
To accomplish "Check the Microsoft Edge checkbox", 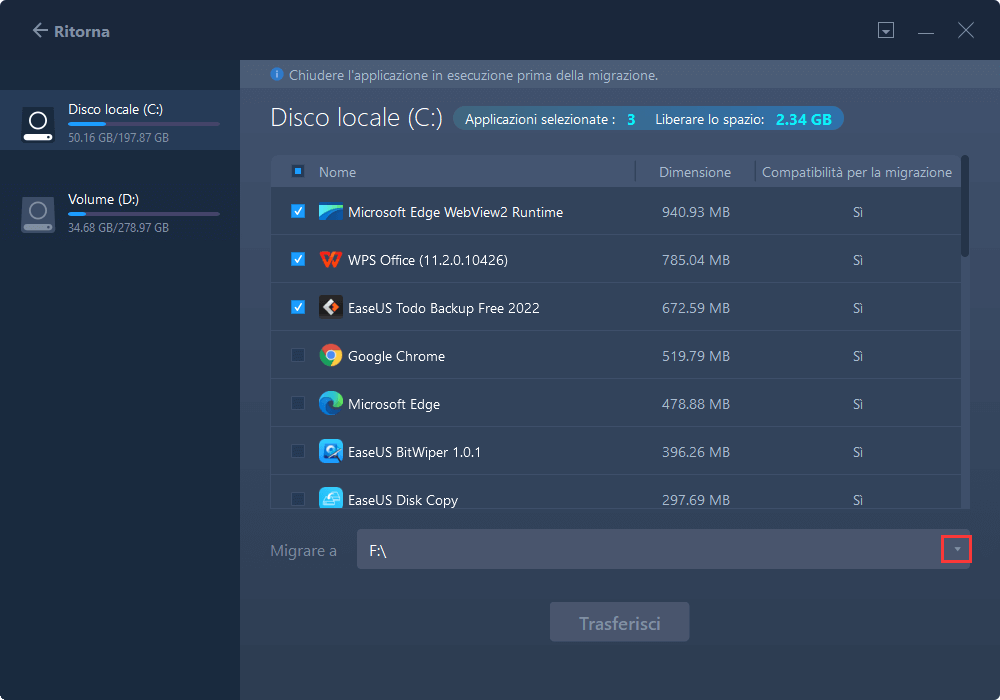I will click(x=298, y=403).
